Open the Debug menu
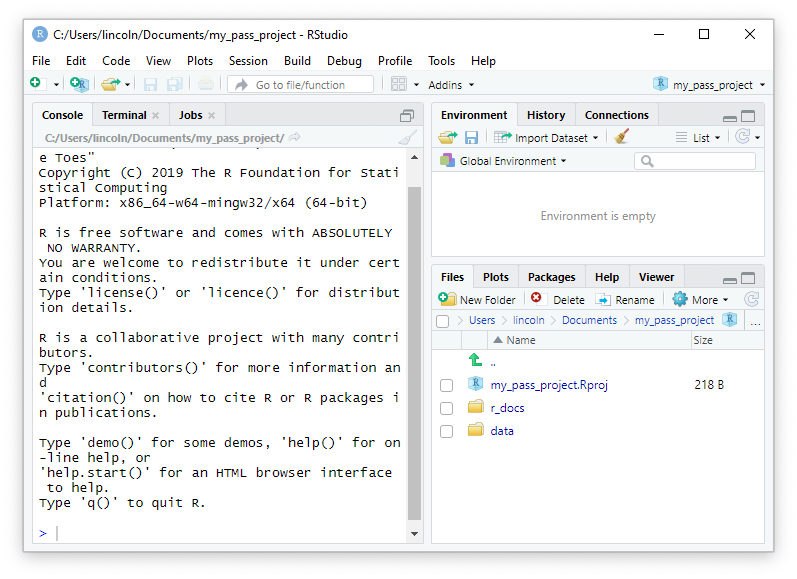Viewport: 797px width, 579px height. tap(344, 61)
